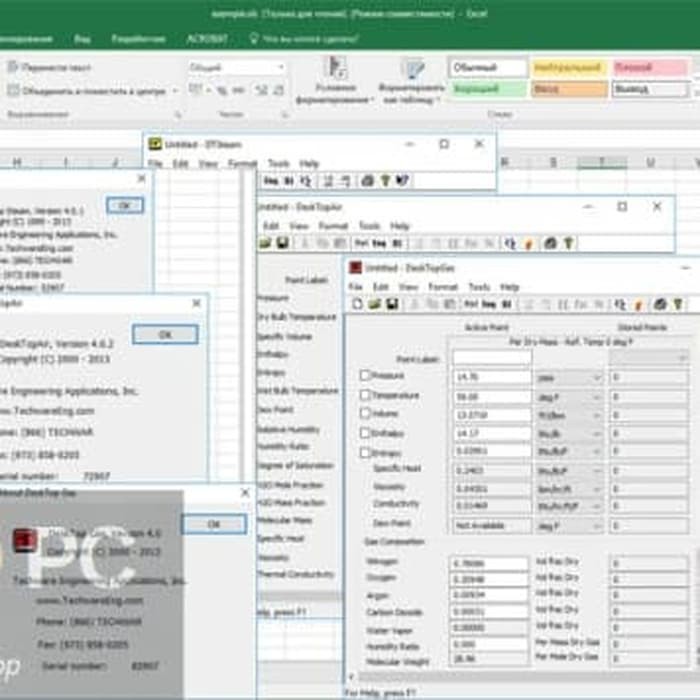
Task: Open the Tools menu in DeskTopGas
Action: pos(479,287)
